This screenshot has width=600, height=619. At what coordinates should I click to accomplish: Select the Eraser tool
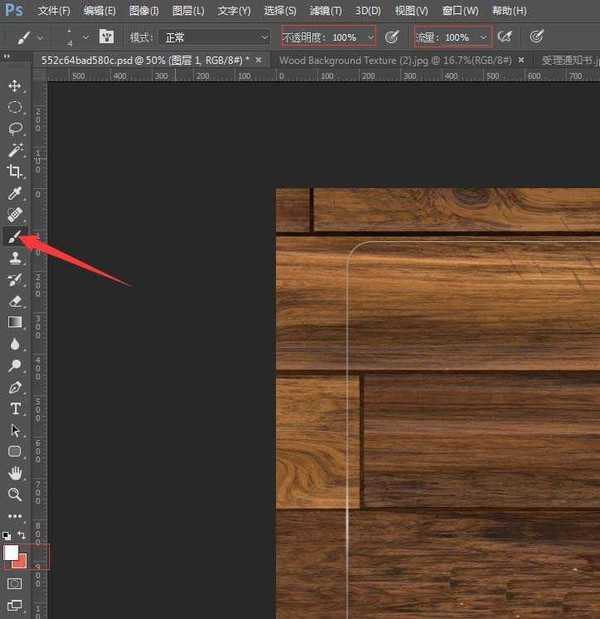coord(15,301)
